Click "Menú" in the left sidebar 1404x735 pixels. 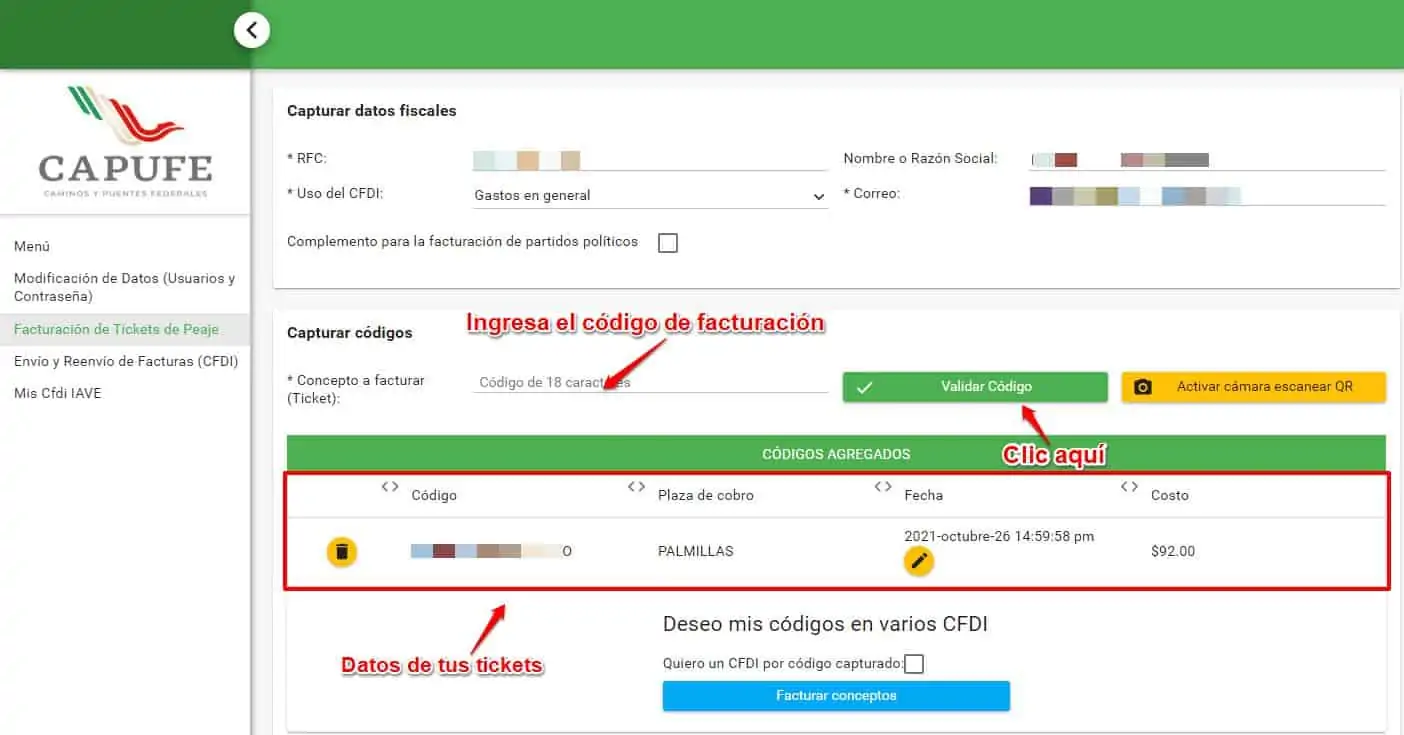tap(31, 246)
